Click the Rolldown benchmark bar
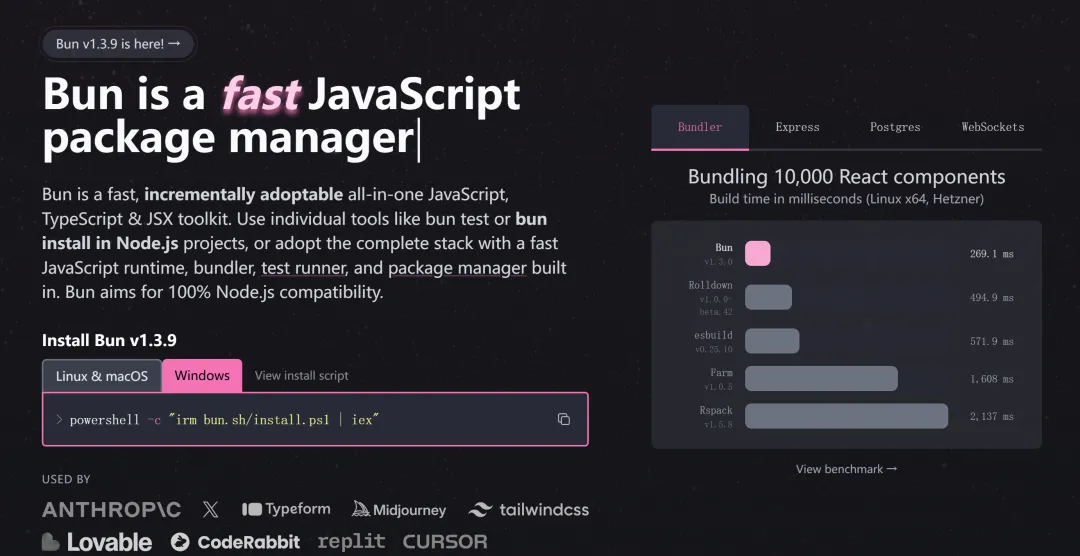 tap(769, 298)
